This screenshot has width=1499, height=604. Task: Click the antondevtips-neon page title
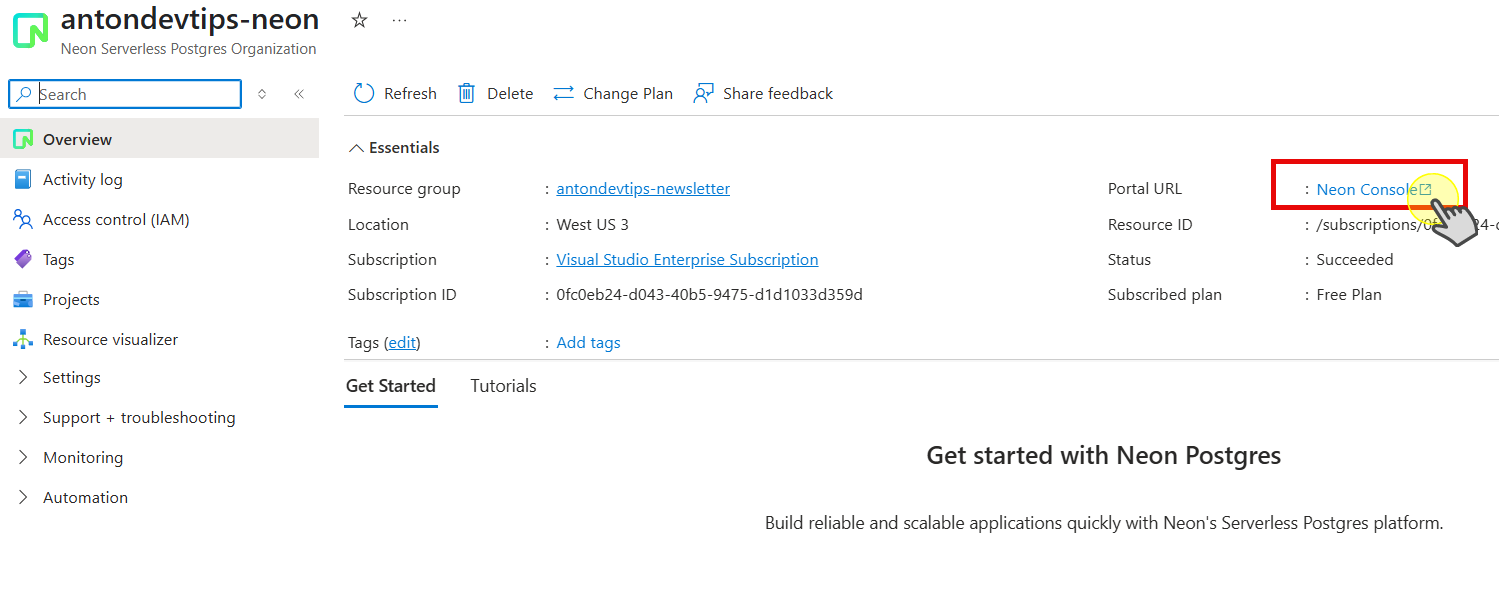[190, 19]
